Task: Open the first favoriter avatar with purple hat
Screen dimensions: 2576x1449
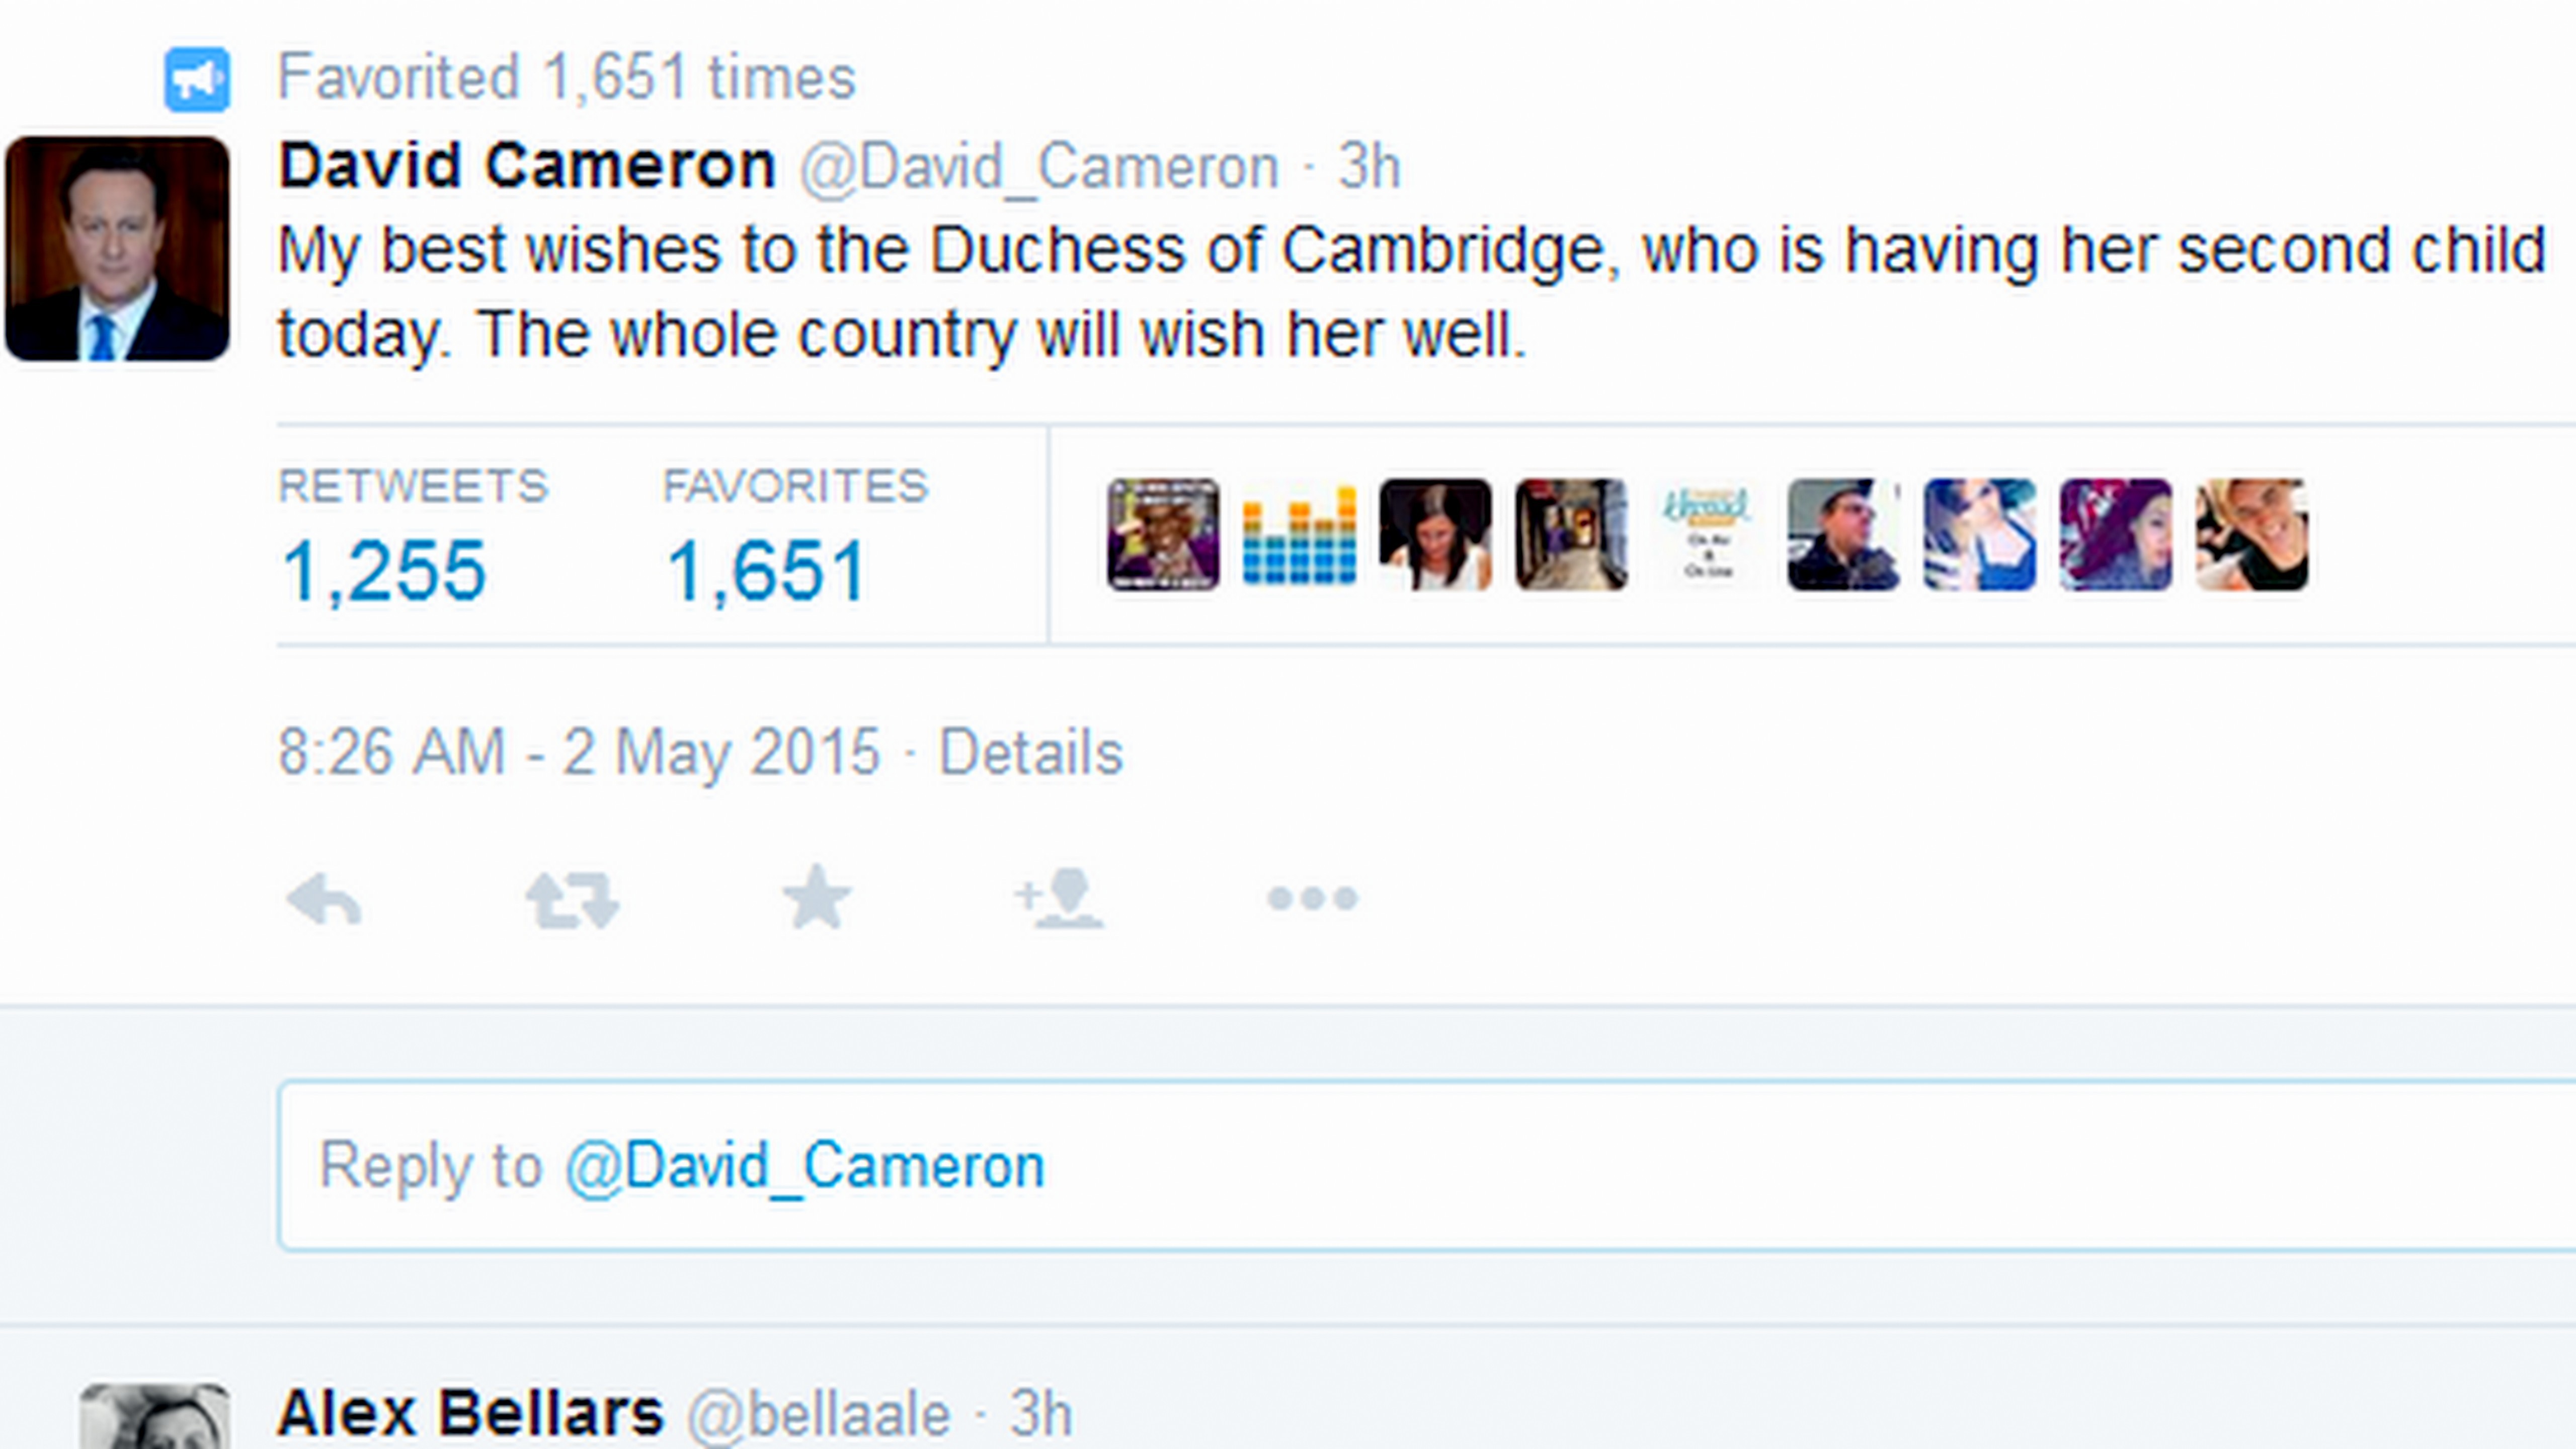Action: point(1163,535)
